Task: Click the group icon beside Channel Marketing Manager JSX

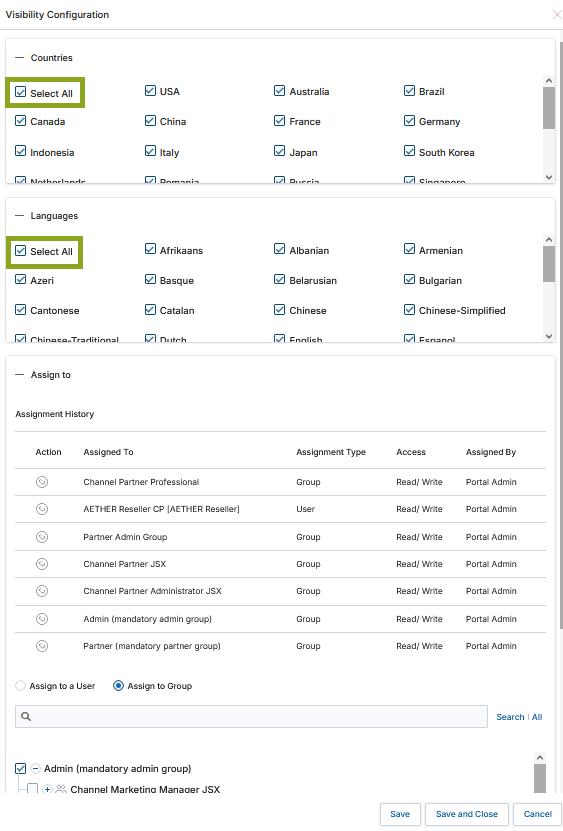Action: 61,789
